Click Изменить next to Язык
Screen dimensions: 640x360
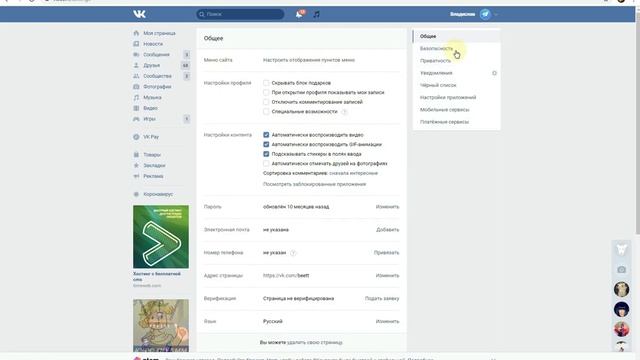(387, 321)
